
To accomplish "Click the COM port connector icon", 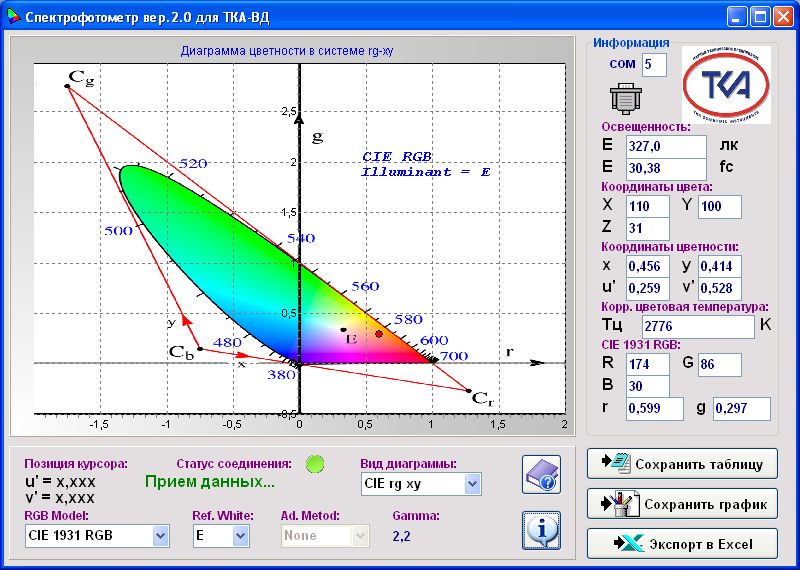I will tap(625, 98).
